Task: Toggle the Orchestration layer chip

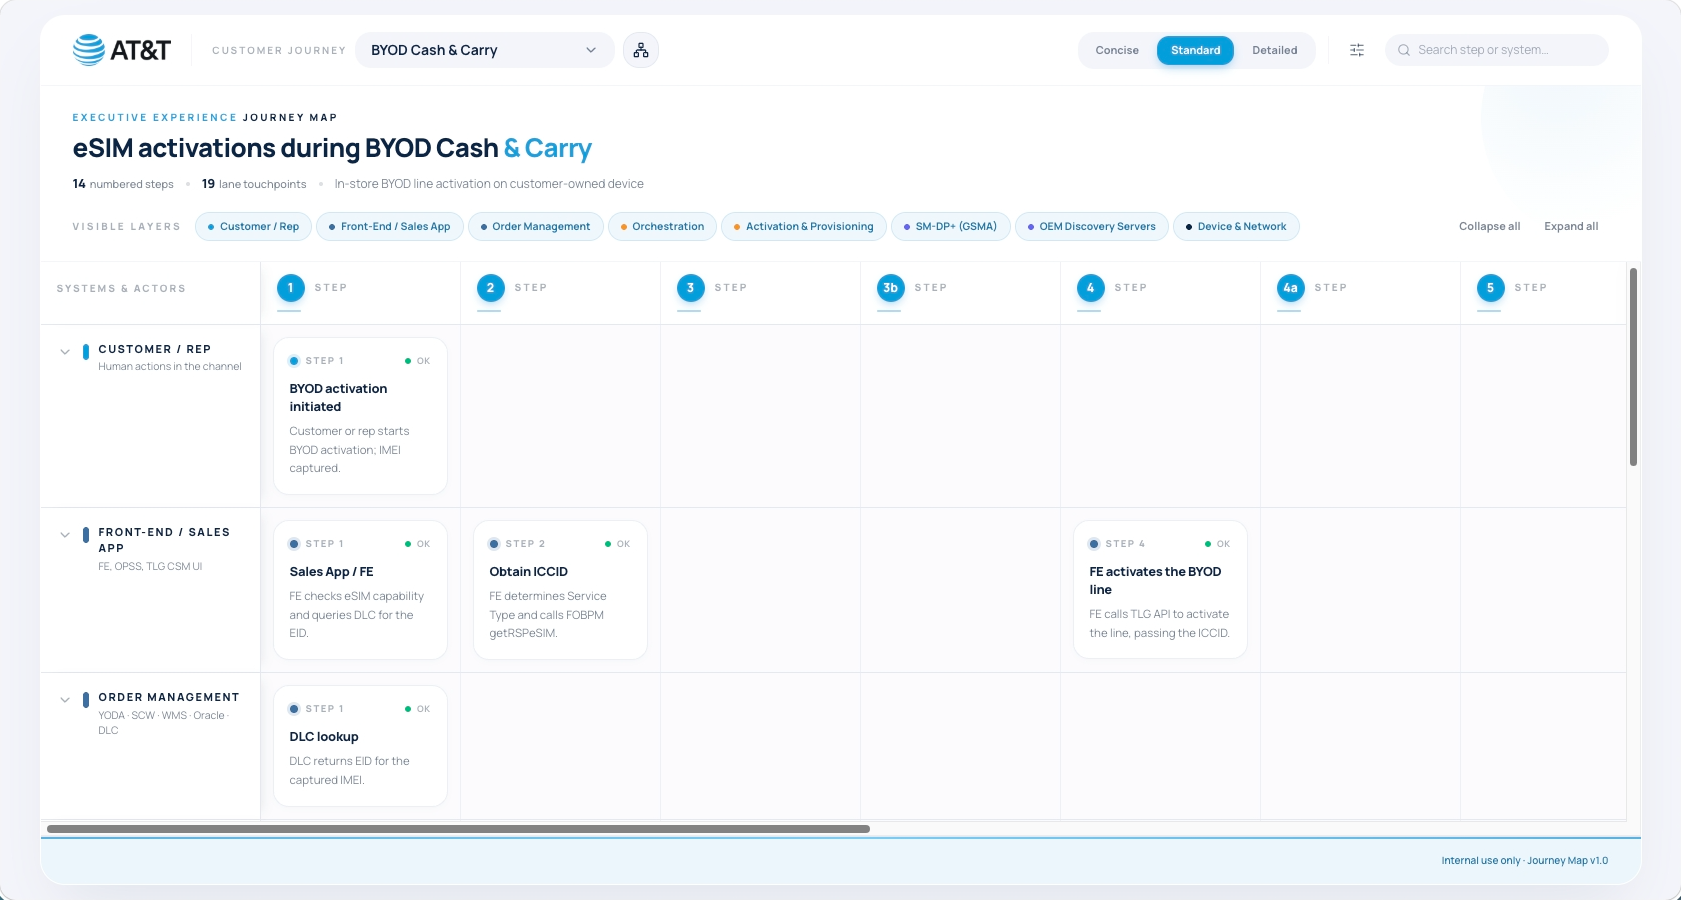Action: 662,227
